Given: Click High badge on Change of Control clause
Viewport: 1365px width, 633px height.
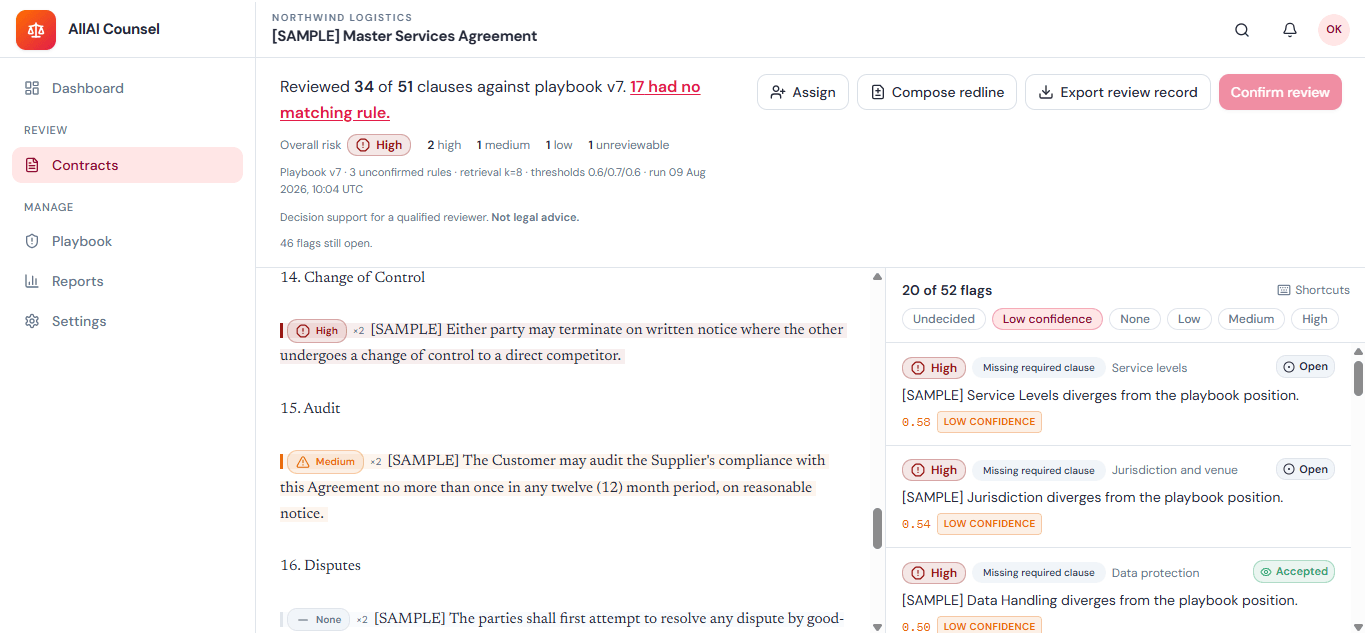Looking at the screenshot, I should 317,331.
